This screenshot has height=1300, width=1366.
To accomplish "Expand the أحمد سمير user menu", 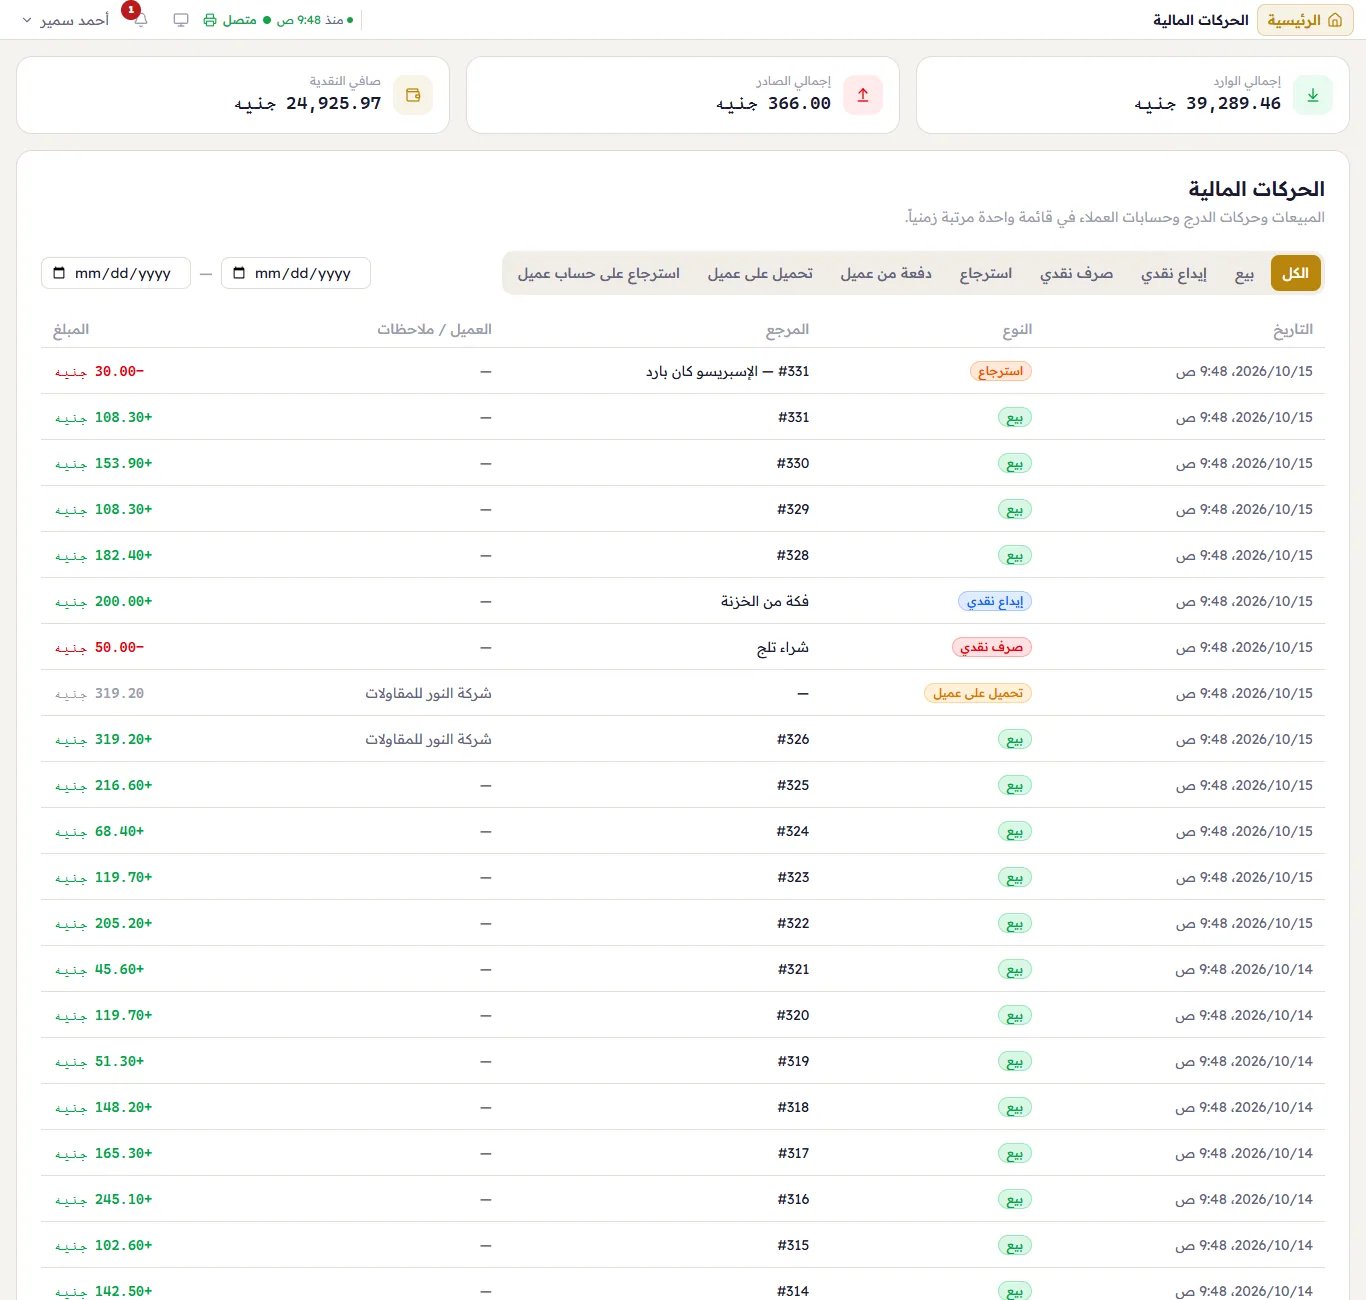I will [x=67, y=20].
